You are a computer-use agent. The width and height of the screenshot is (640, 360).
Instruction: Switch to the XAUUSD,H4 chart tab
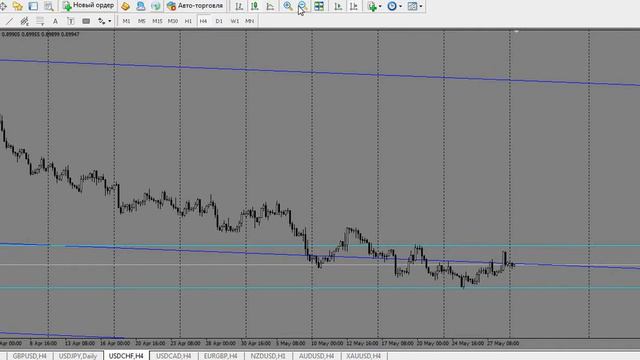pos(363,356)
